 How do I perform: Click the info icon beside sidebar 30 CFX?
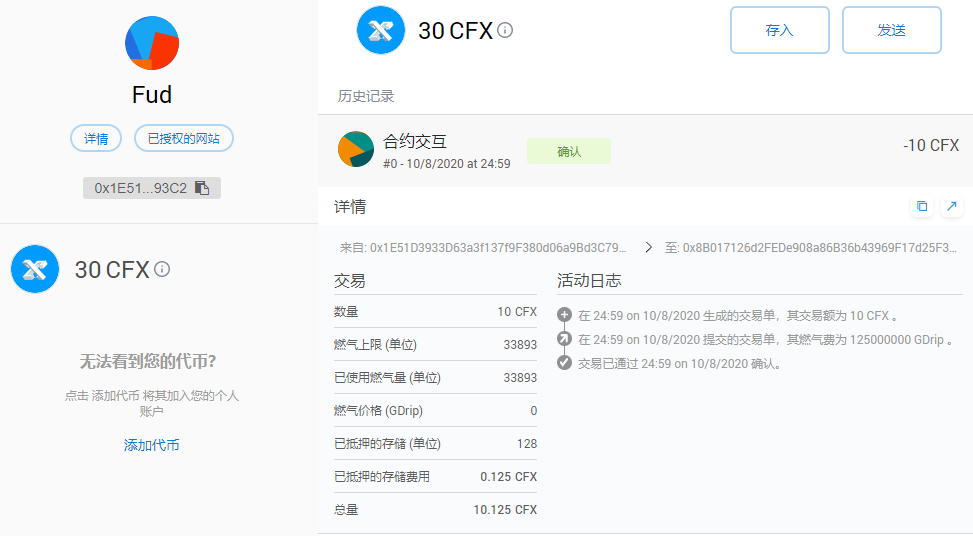point(162,269)
